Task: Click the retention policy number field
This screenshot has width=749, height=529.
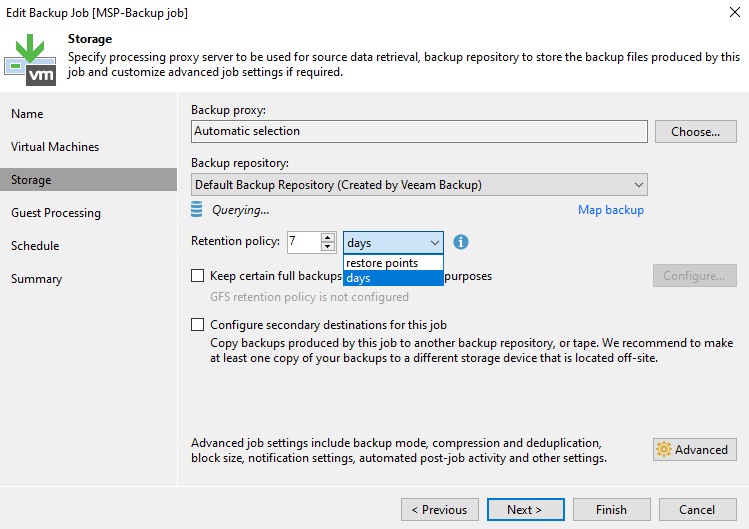Action: (x=304, y=242)
